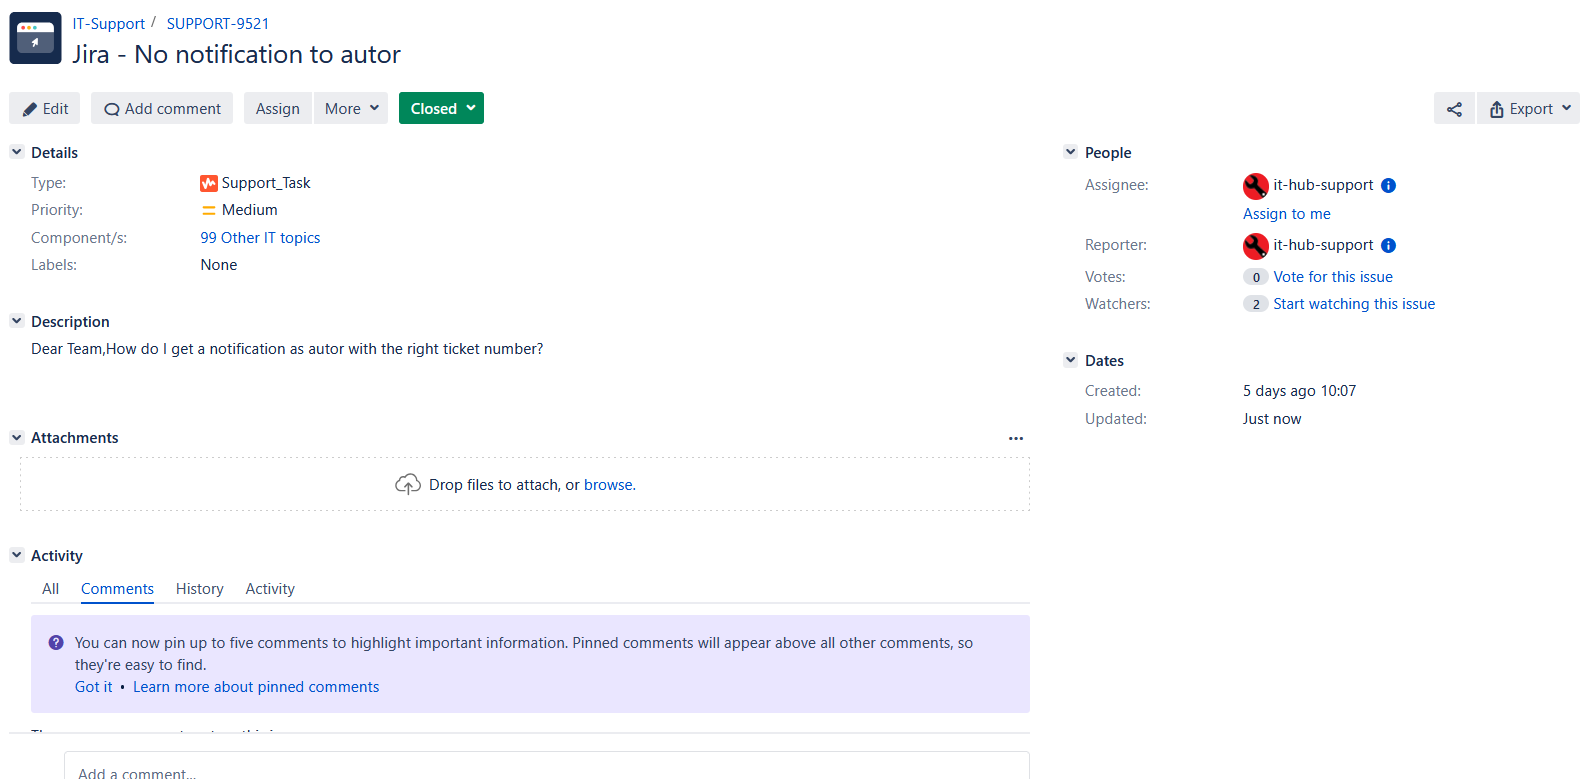The width and height of the screenshot is (1589, 779).
Task: Open the Closed status dropdown
Action: click(441, 108)
